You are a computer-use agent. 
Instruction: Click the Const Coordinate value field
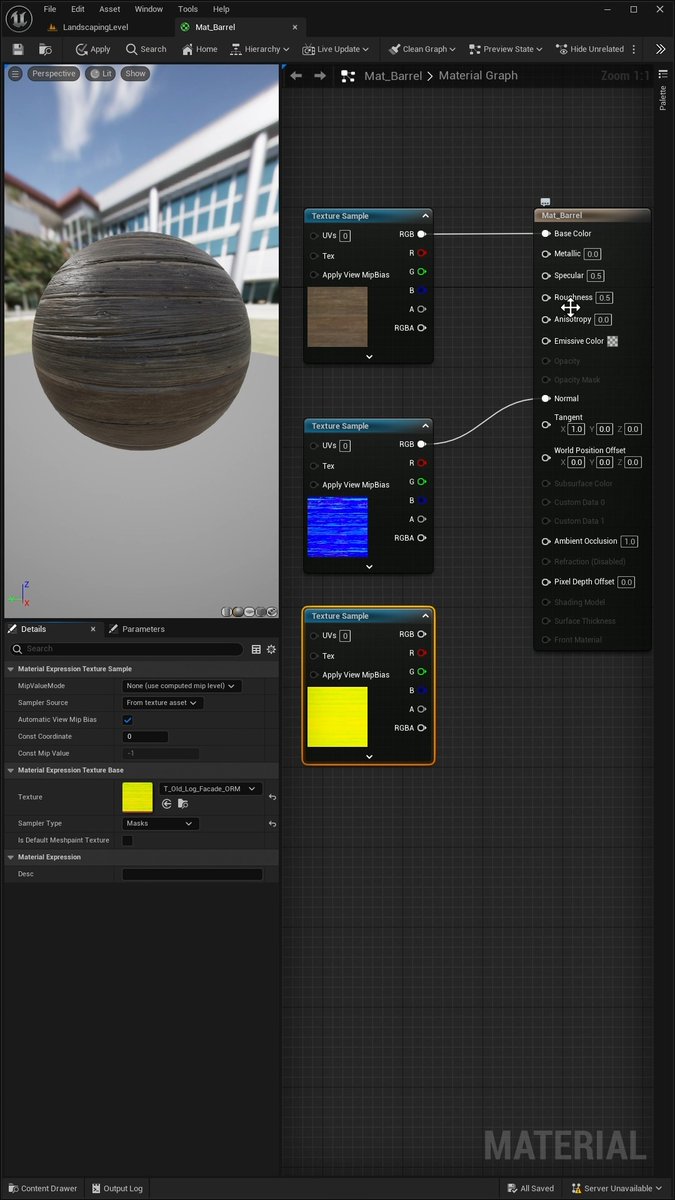pos(145,737)
